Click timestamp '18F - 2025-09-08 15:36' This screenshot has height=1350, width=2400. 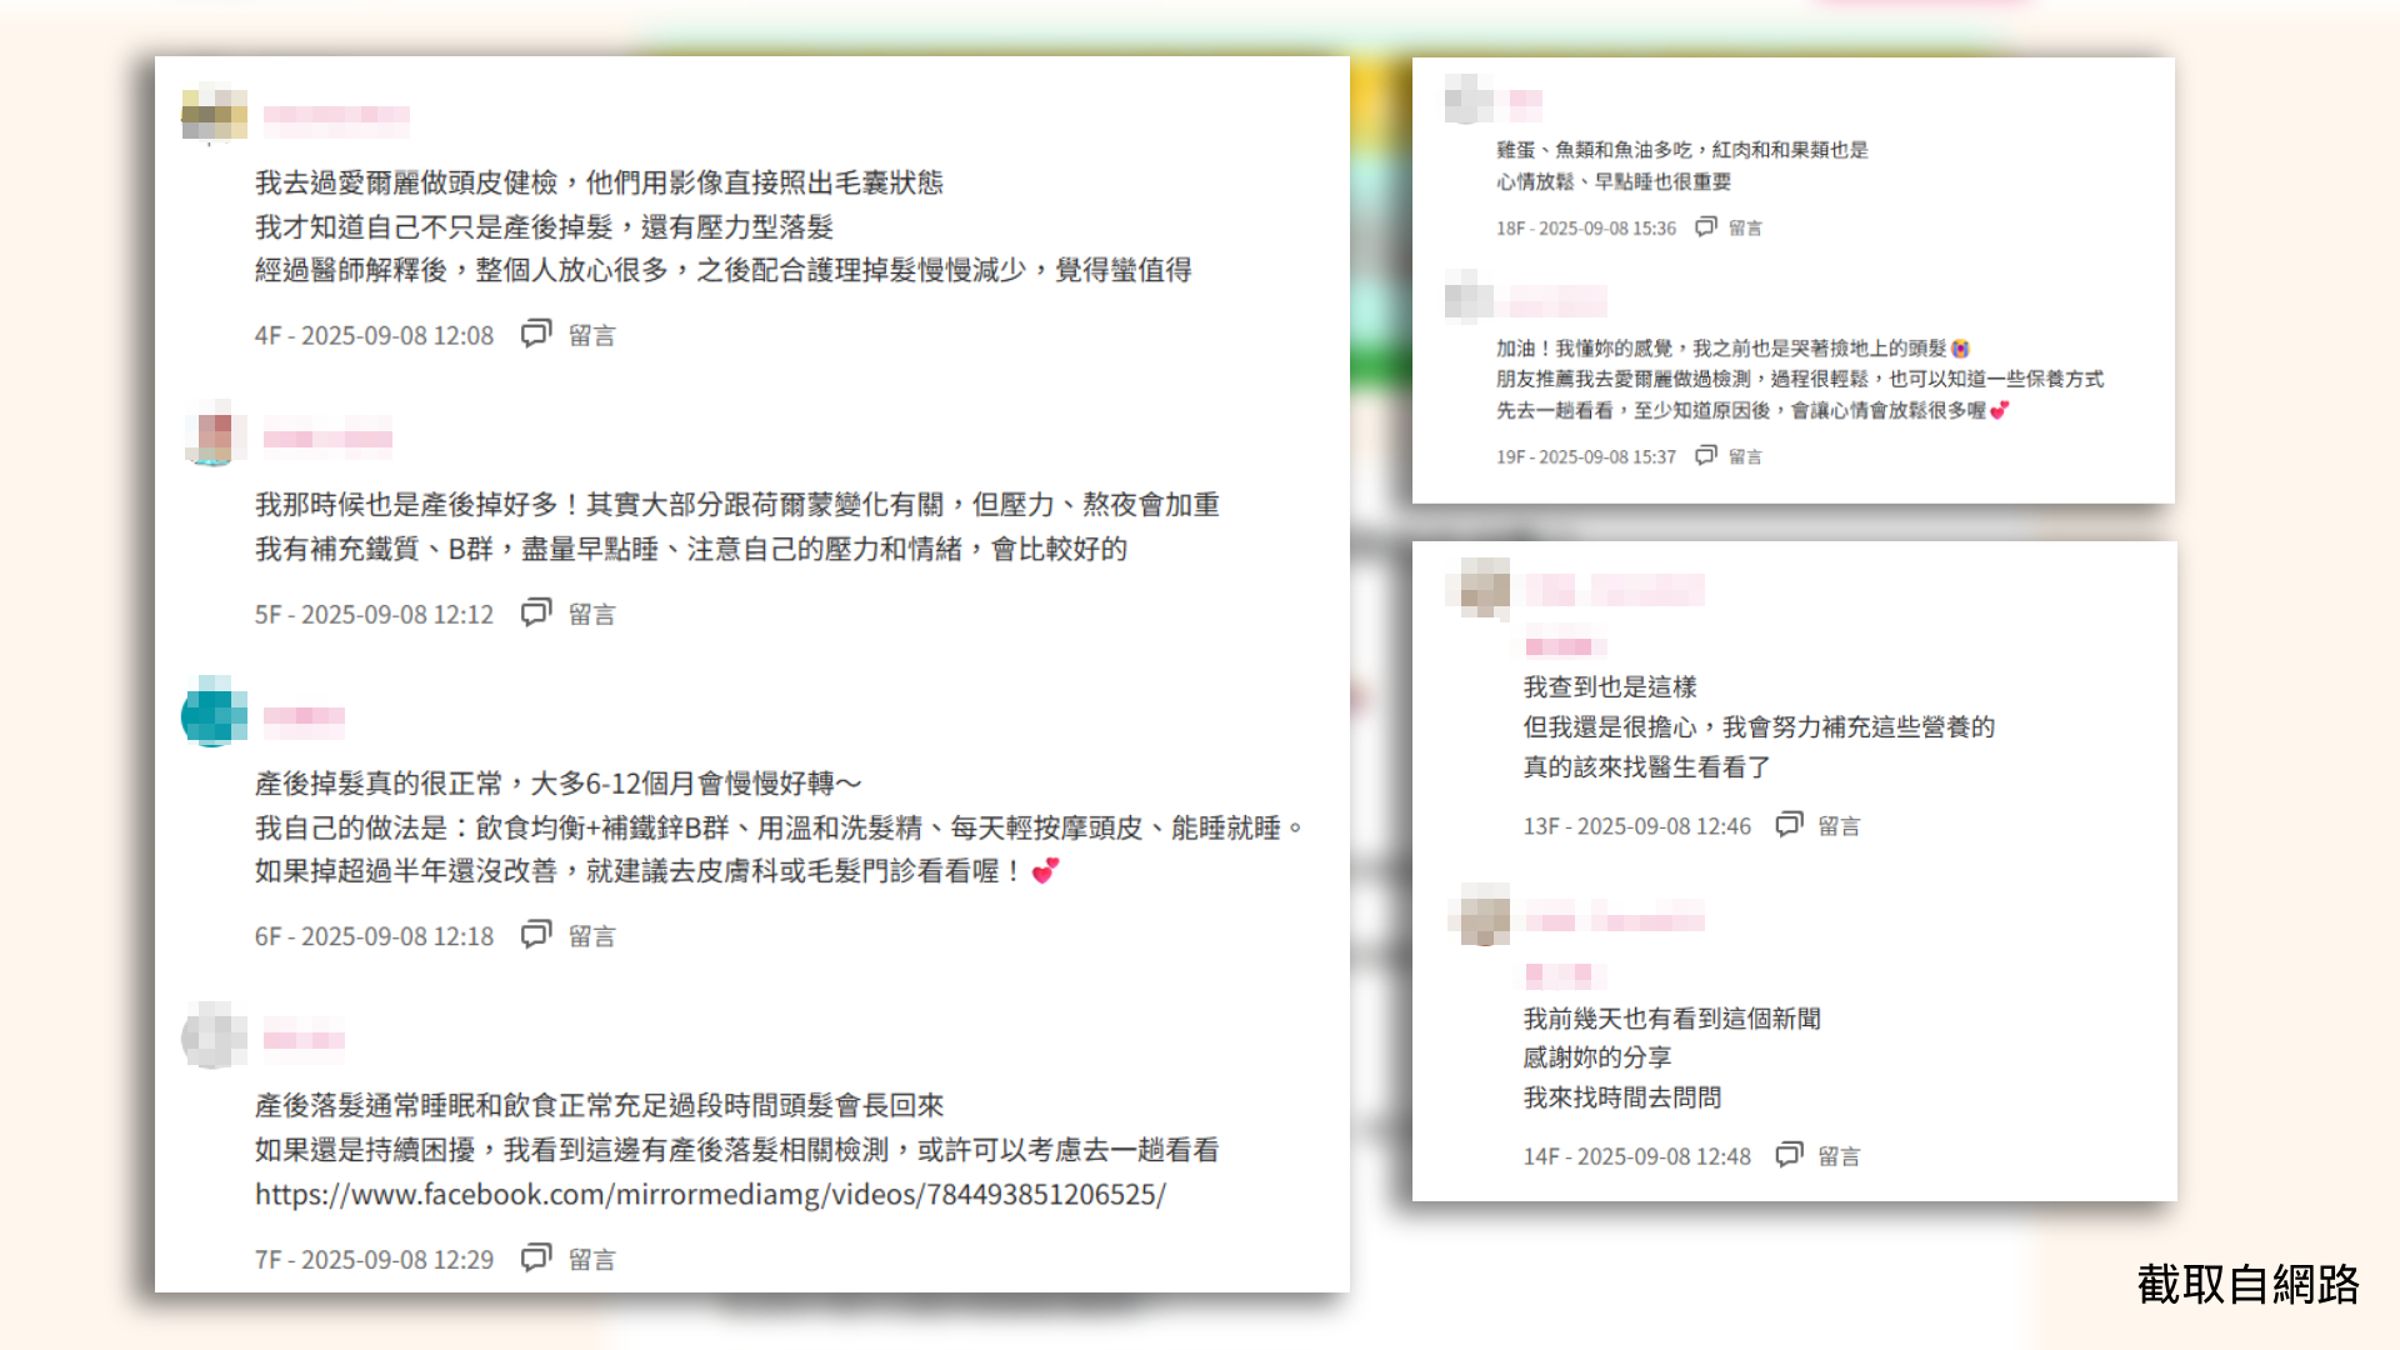pyautogui.click(x=1586, y=228)
